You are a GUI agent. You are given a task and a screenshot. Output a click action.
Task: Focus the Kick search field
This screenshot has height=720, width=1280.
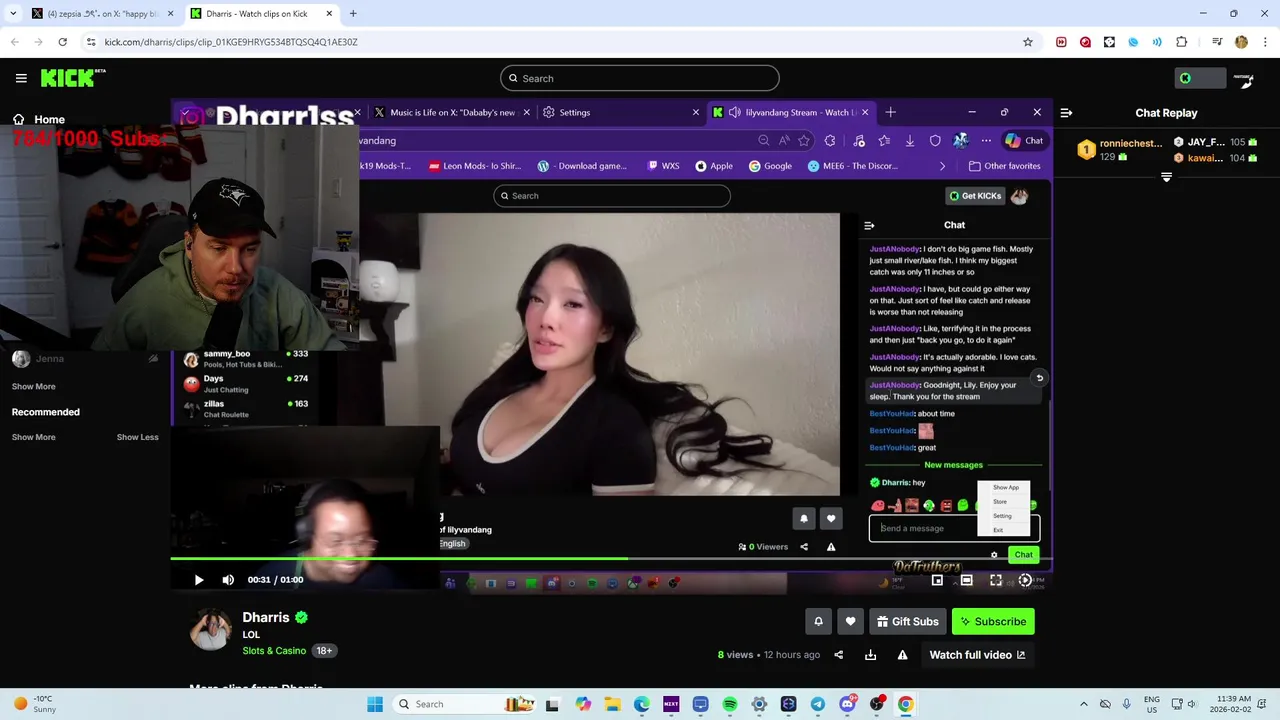[640, 78]
